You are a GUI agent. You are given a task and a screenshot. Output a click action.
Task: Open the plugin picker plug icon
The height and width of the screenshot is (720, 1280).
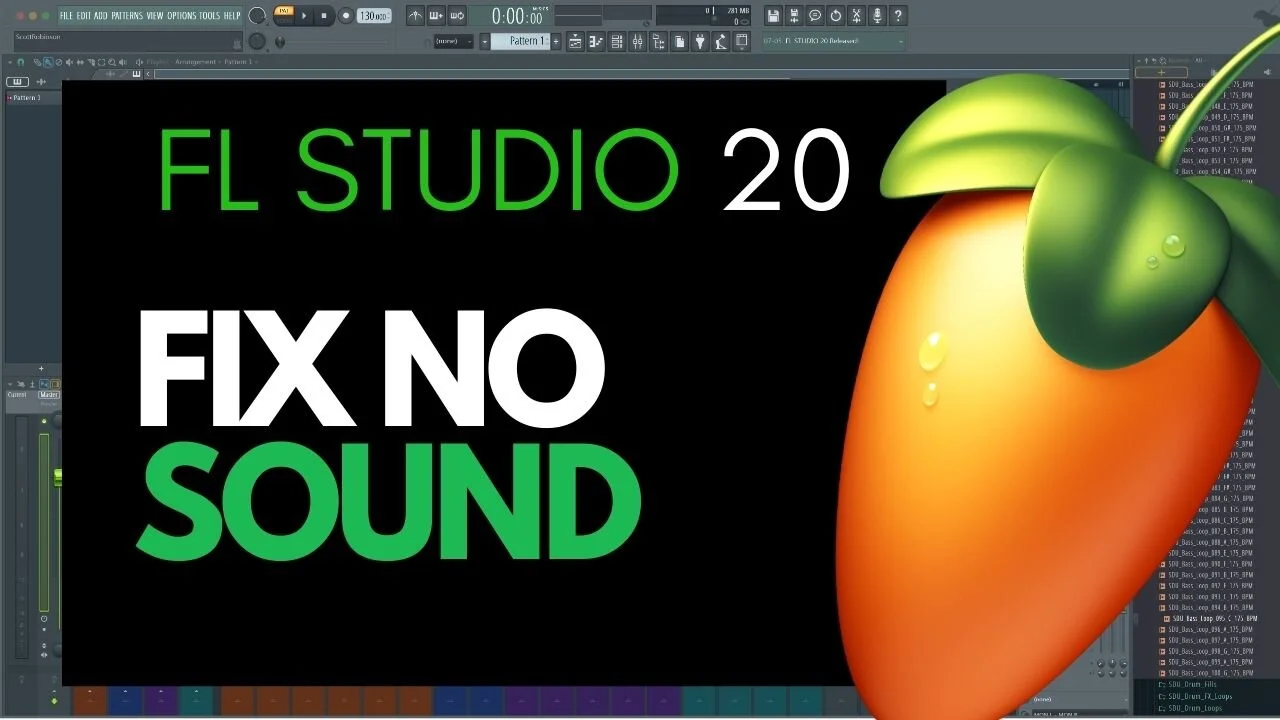[699, 41]
